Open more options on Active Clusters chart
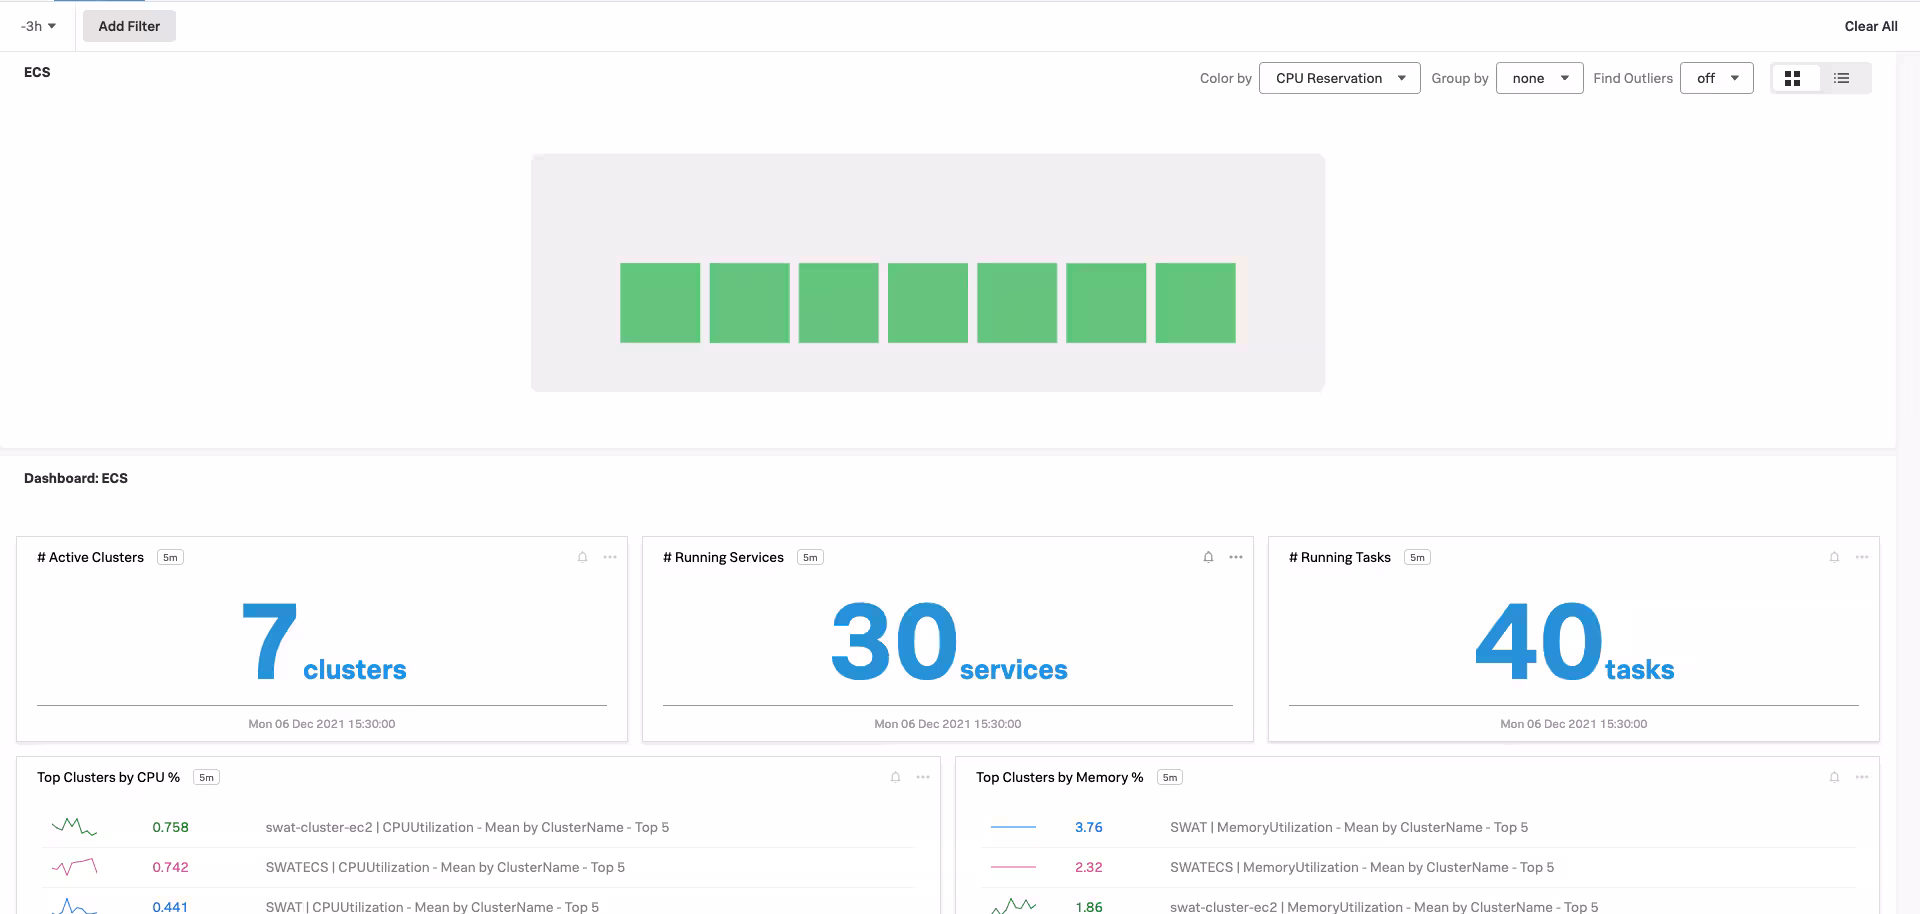The width and height of the screenshot is (1920, 914). [610, 557]
